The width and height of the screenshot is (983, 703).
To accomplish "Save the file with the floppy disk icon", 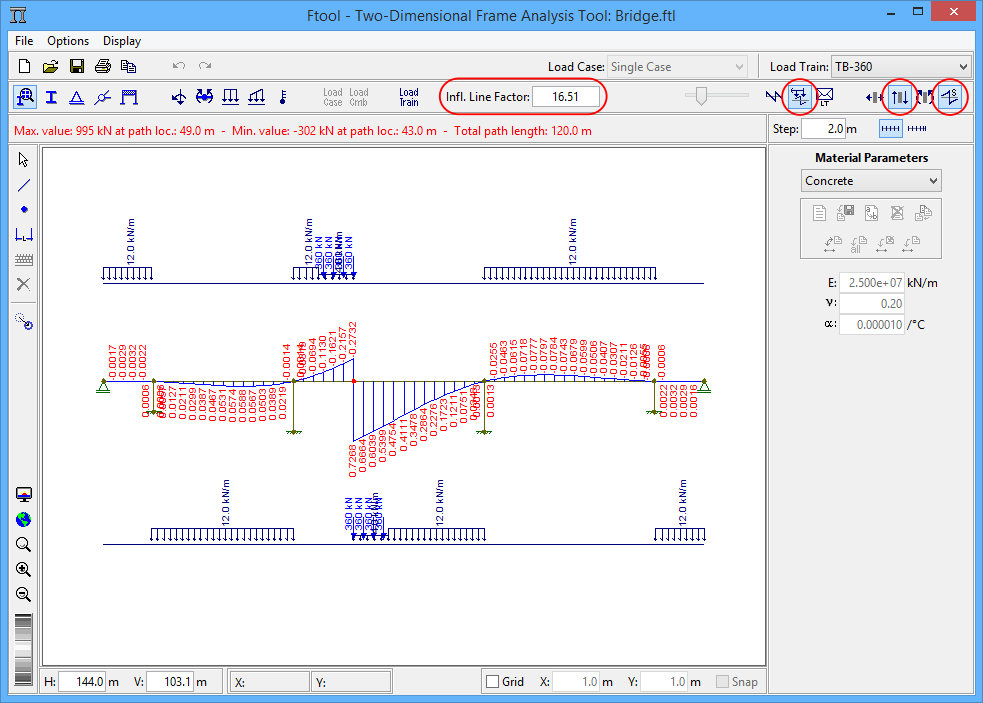I will click(x=76, y=67).
